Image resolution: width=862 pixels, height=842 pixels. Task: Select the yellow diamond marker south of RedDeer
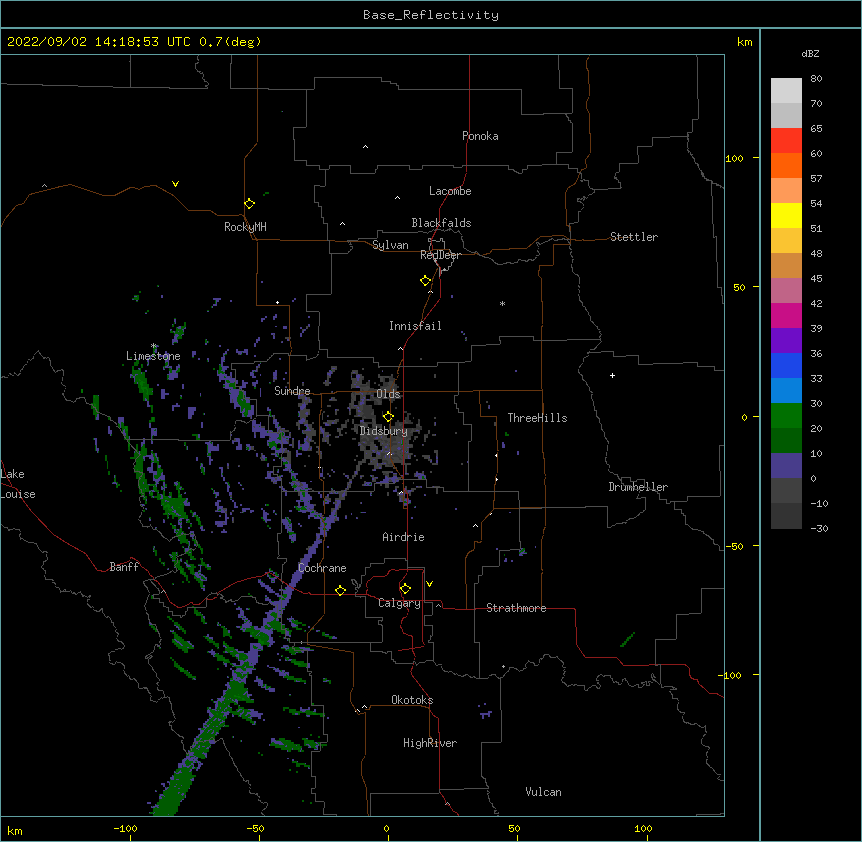click(x=425, y=281)
